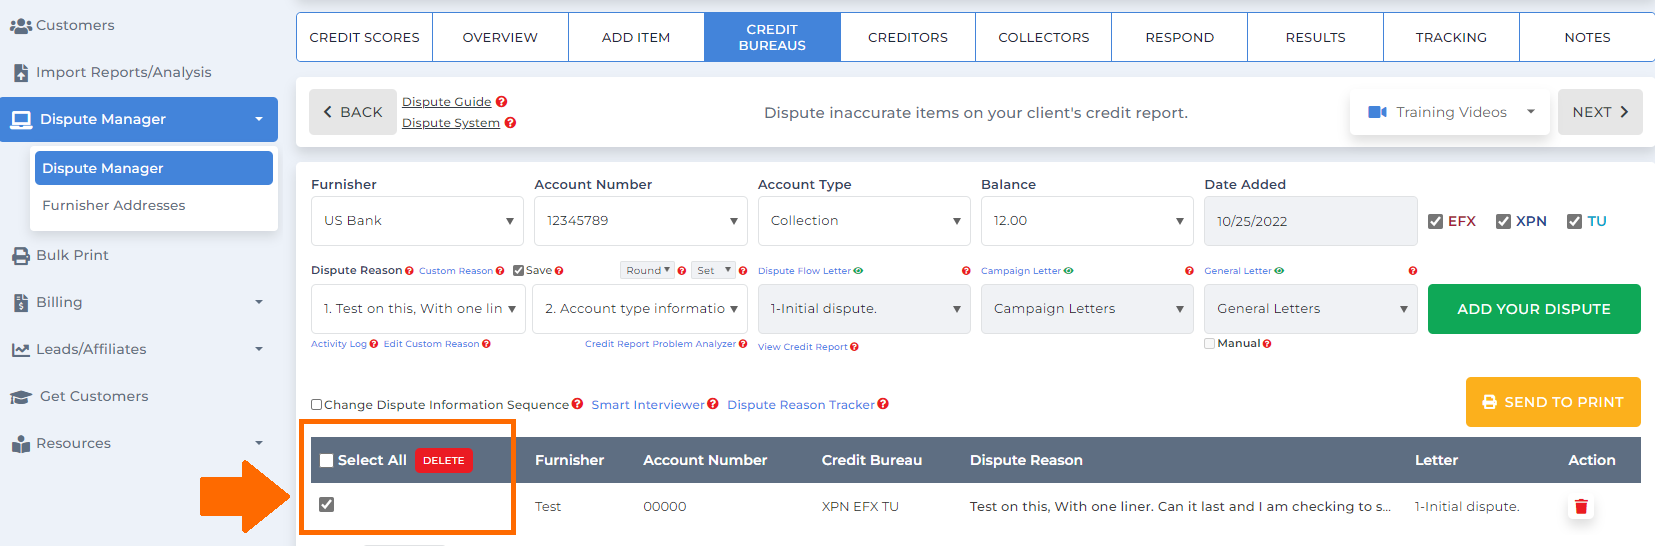Screen dimensions: 1655x546
Task: Click the help icon beside Dispute Reason Tracker
Action: (x=883, y=404)
